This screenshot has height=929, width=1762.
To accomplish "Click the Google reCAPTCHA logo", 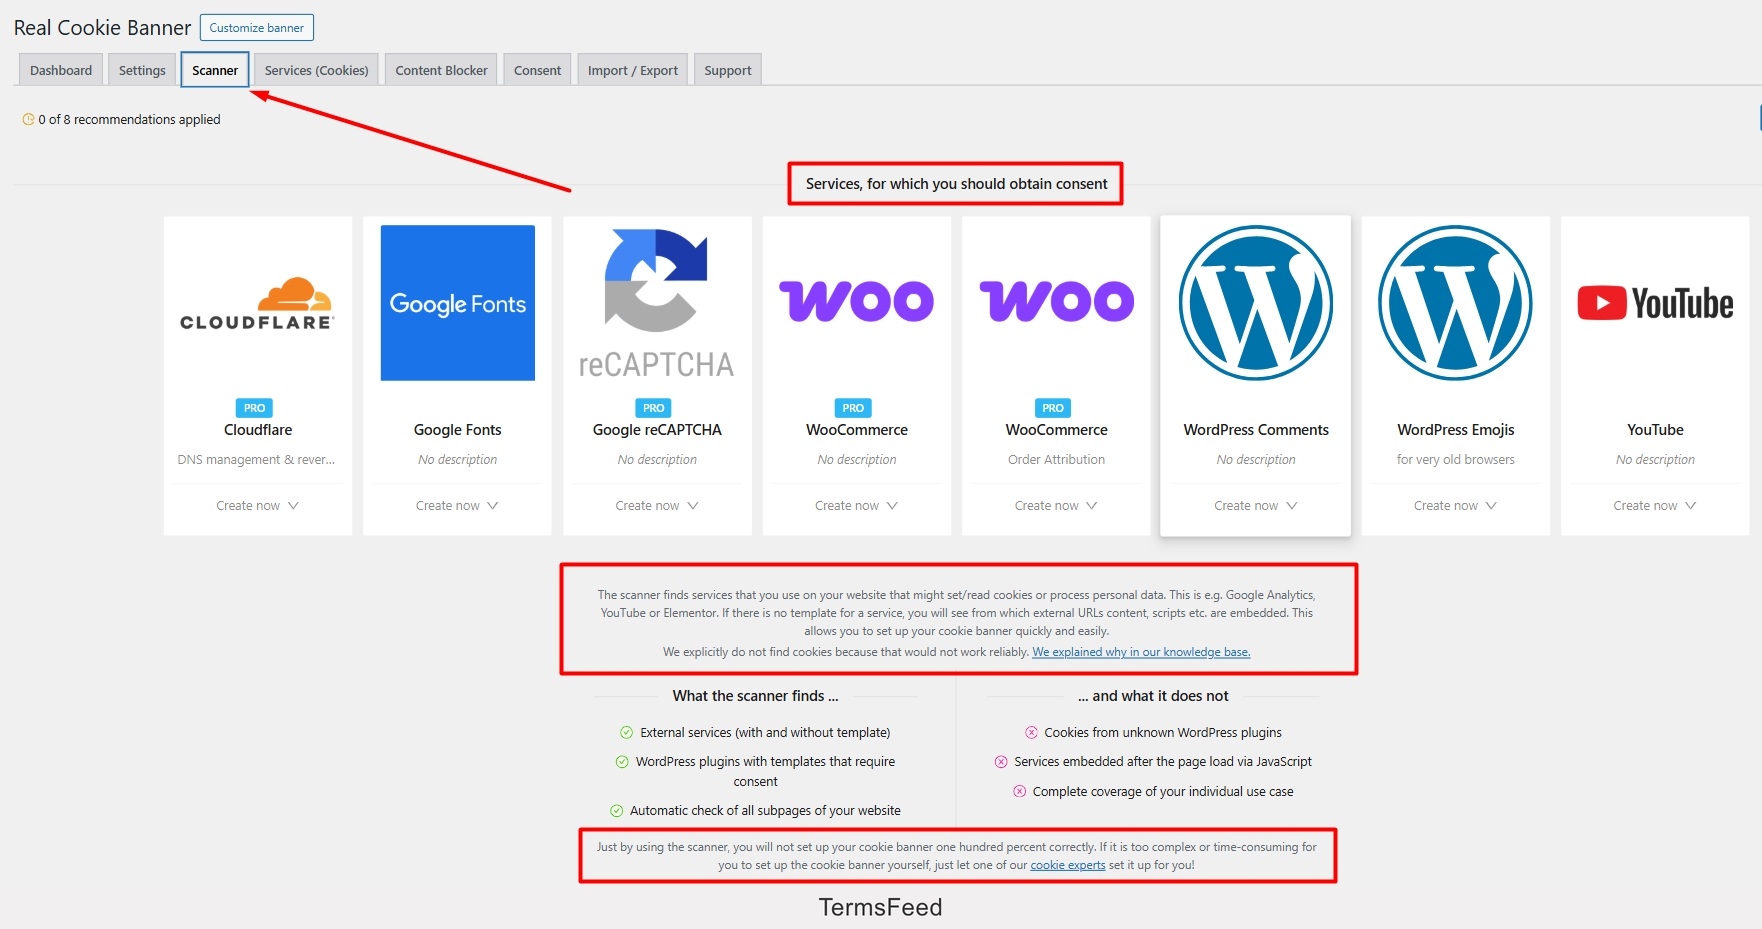I will tap(657, 303).
